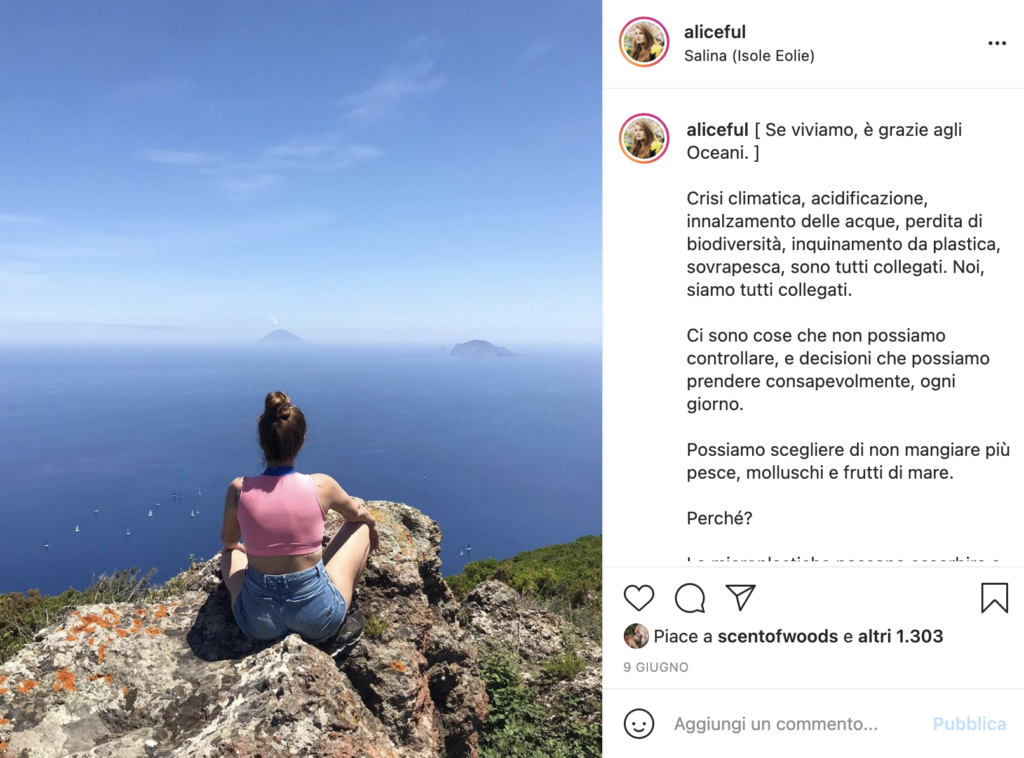Click the aliceful avatar beside the caption
The image size is (1024, 758).
pos(644,138)
